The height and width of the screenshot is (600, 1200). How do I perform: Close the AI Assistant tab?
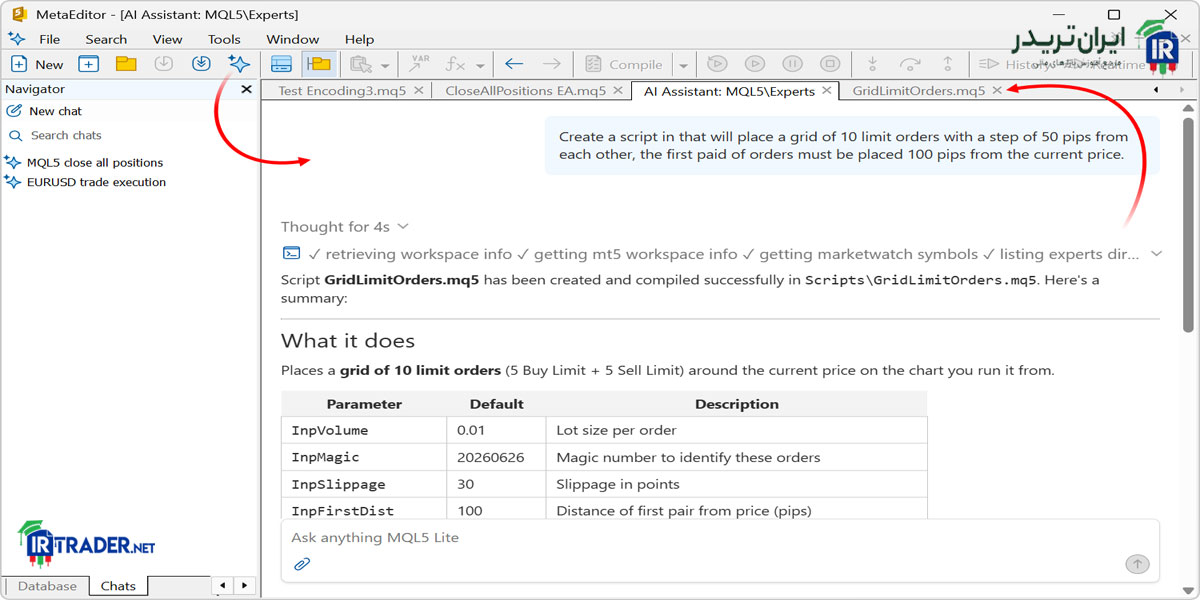coord(826,90)
